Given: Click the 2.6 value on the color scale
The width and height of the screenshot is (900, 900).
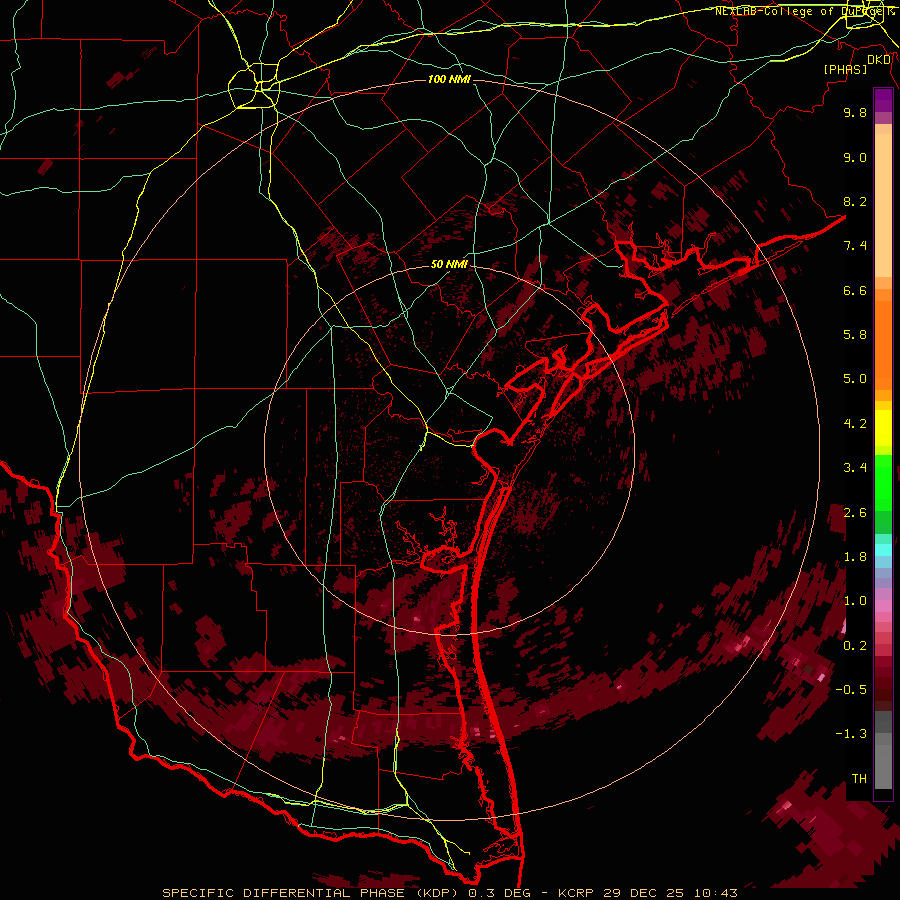Looking at the screenshot, I should point(855,513).
